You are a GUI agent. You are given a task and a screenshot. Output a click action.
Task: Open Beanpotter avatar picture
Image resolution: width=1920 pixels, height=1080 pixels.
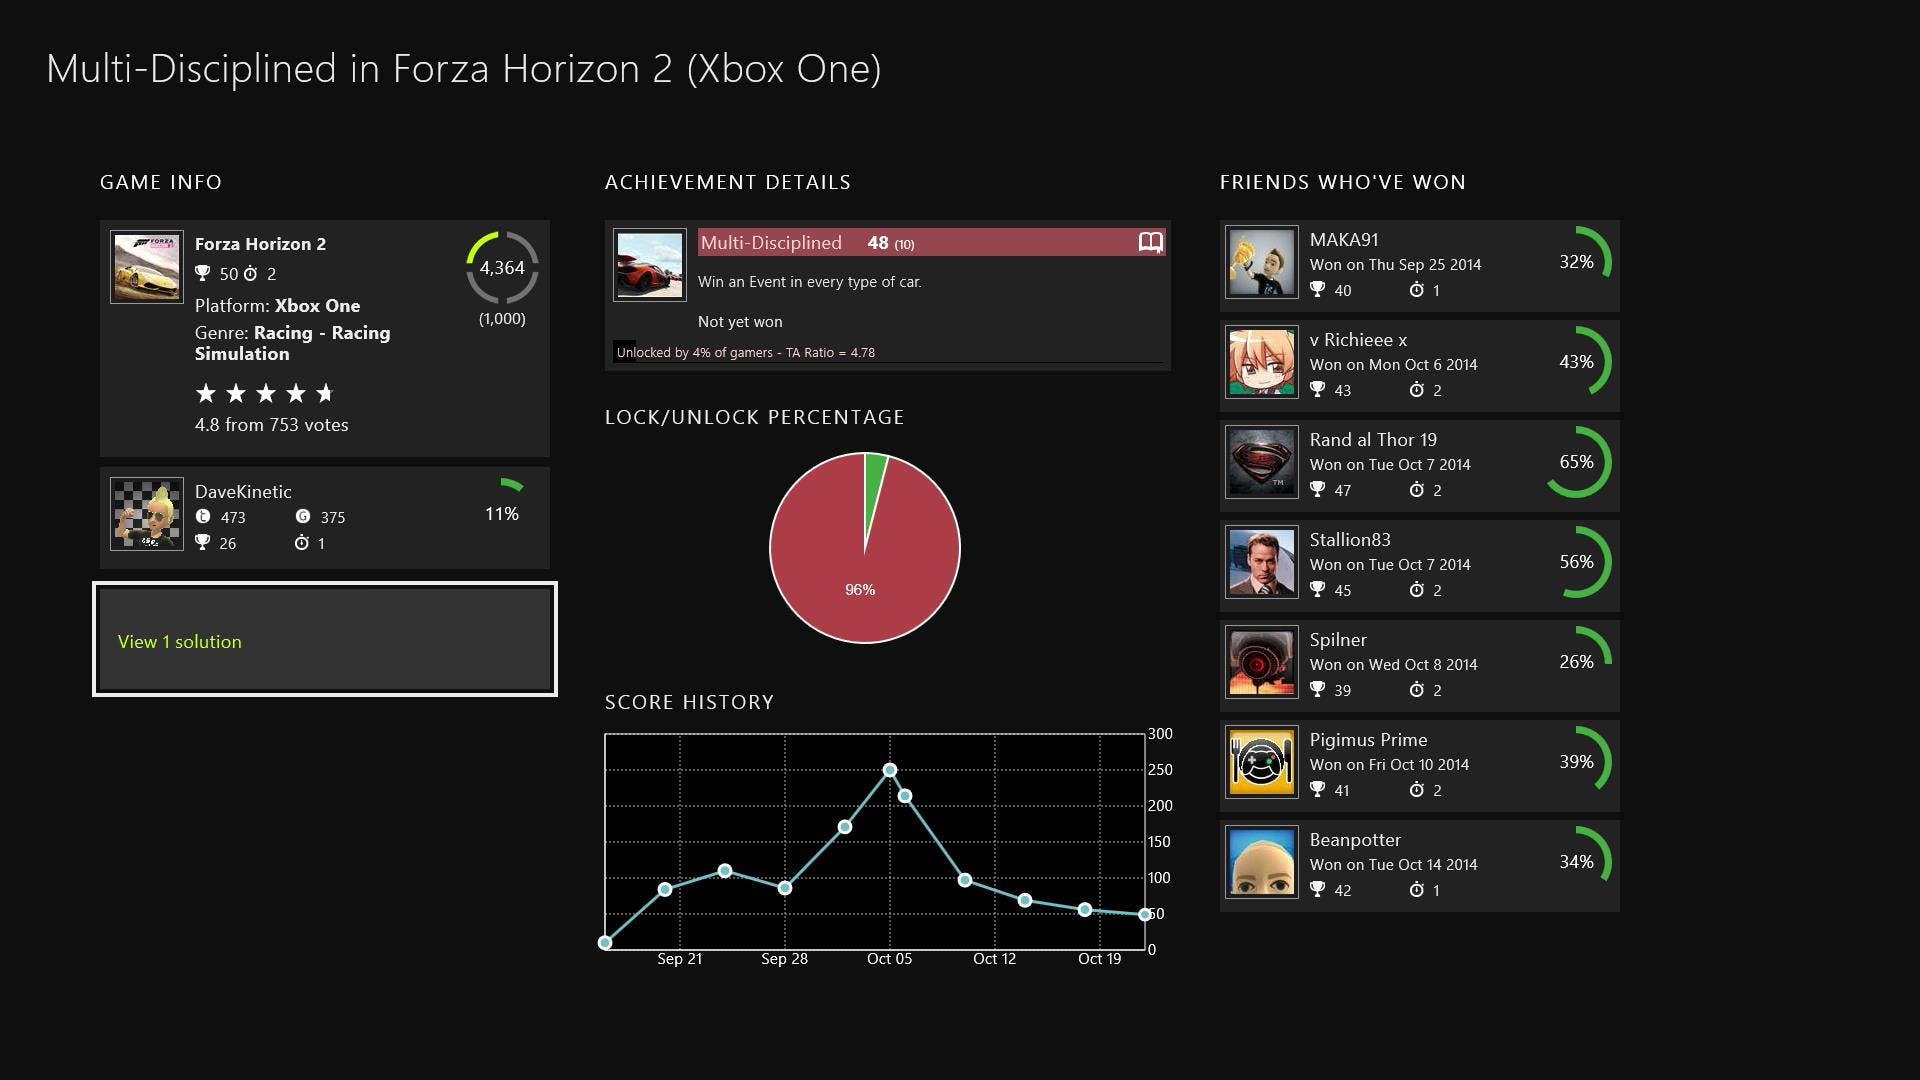pyautogui.click(x=1262, y=862)
